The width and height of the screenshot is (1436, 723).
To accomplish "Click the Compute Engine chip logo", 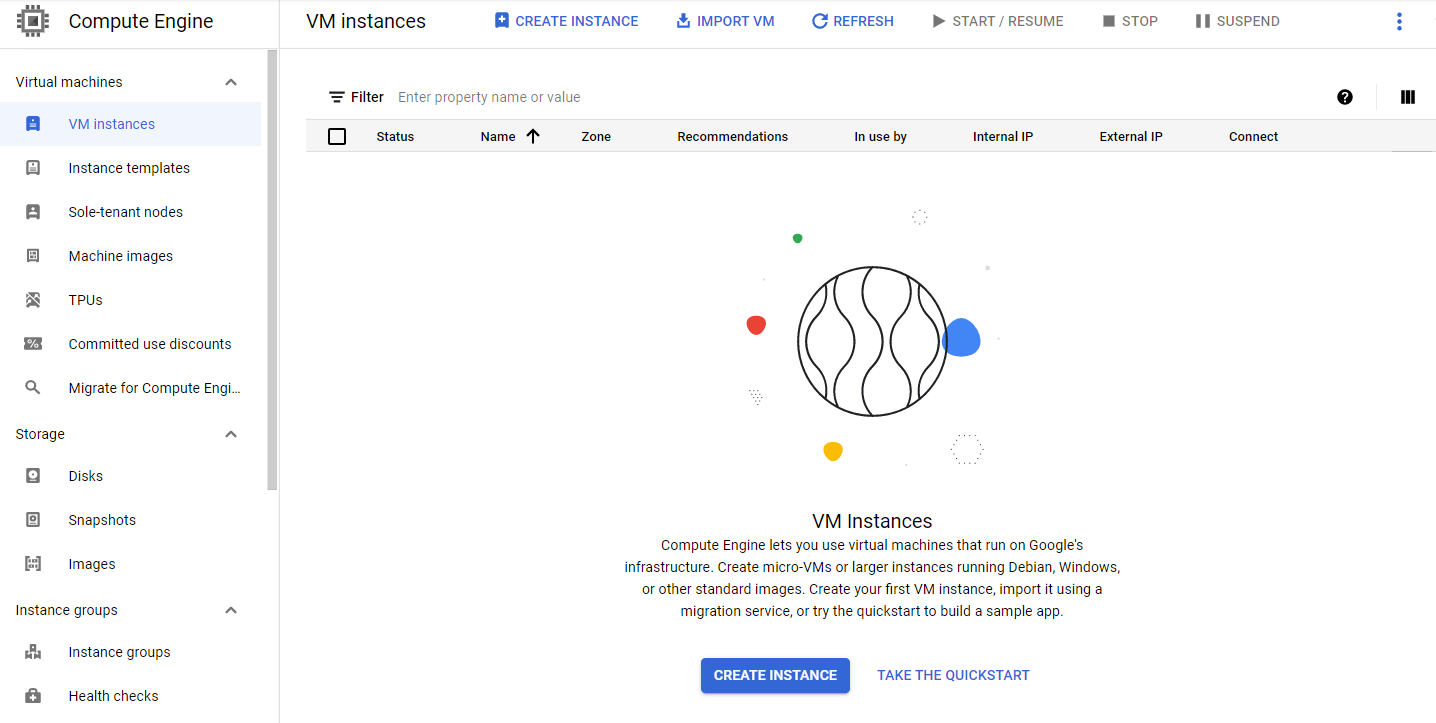I will (33, 21).
